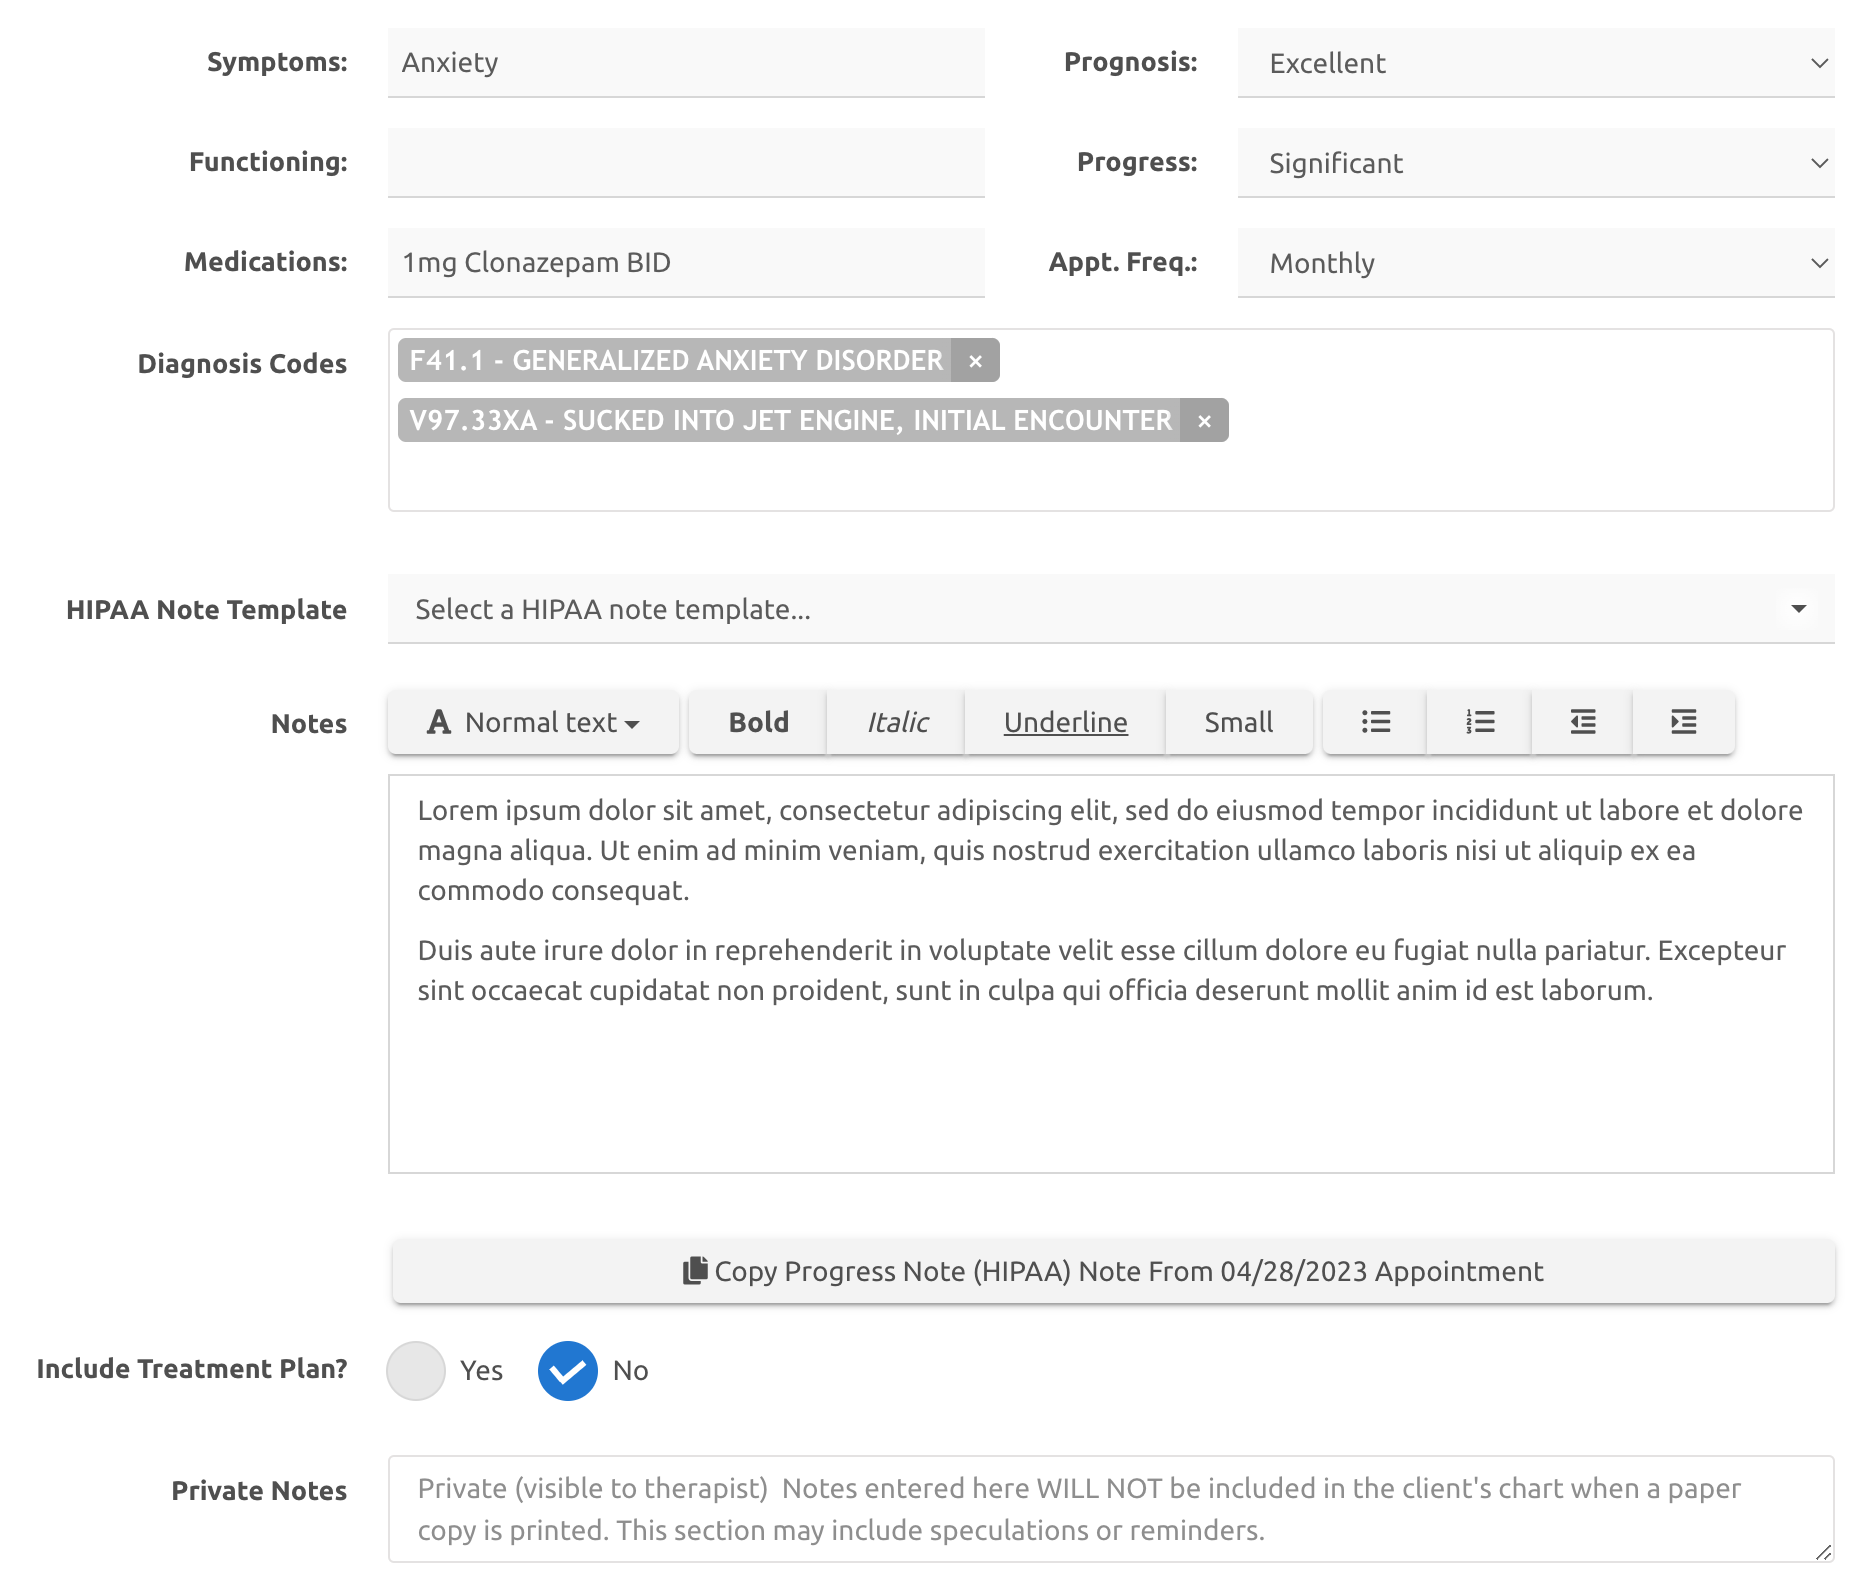Apply Small text formatting

pos(1239,722)
